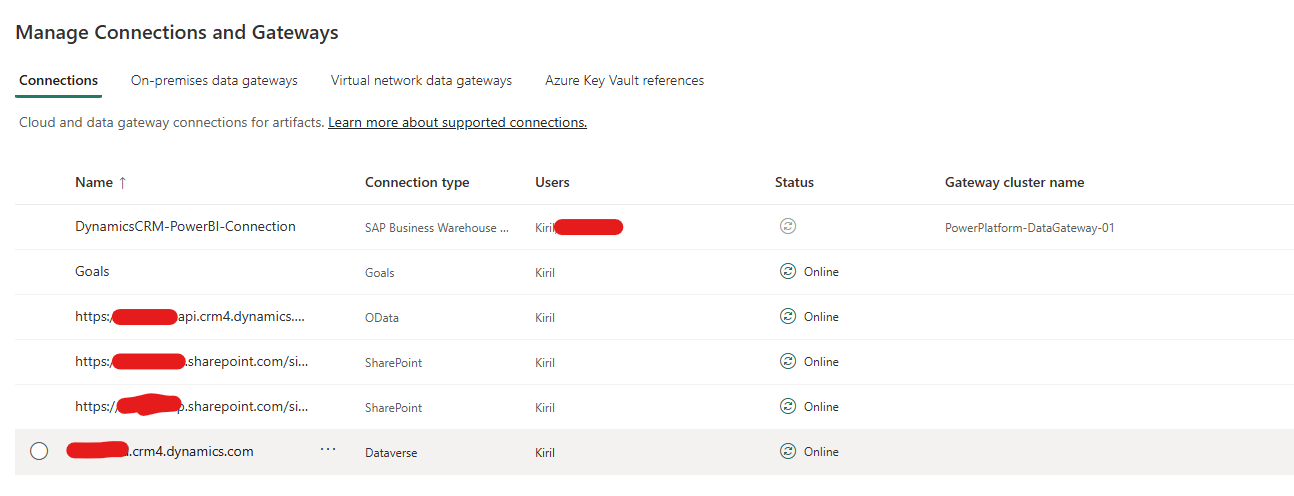This screenshot has height=496, width=1294.
Task: Open more options for crm4.dynamics.com connection
Action: [x=328, y=450]
